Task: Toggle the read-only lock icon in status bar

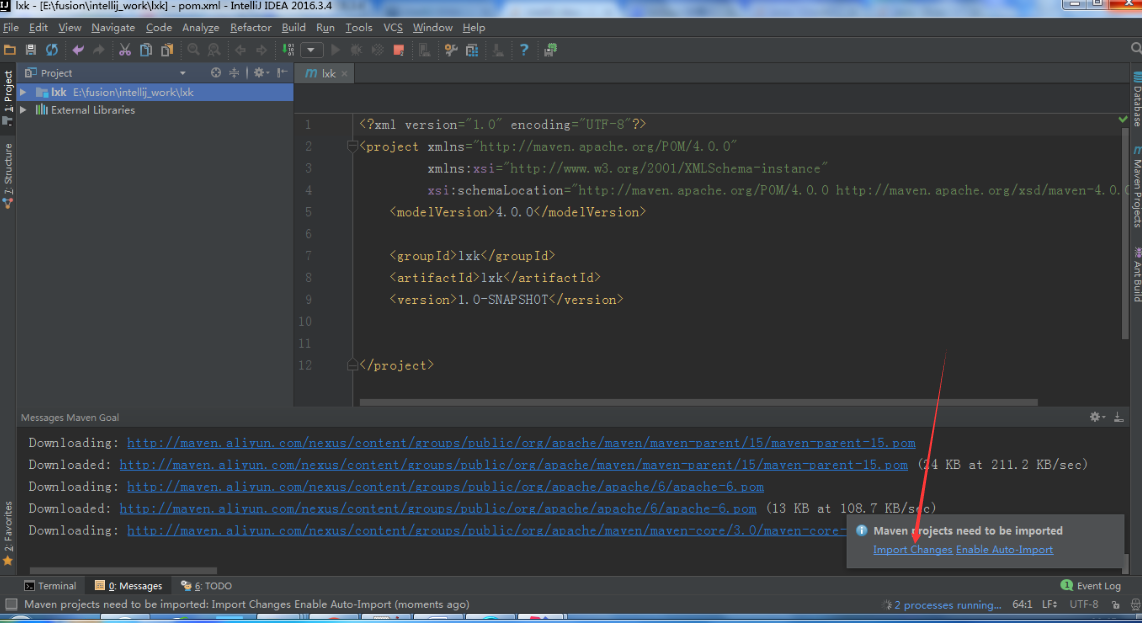Action: (1114, 604)
